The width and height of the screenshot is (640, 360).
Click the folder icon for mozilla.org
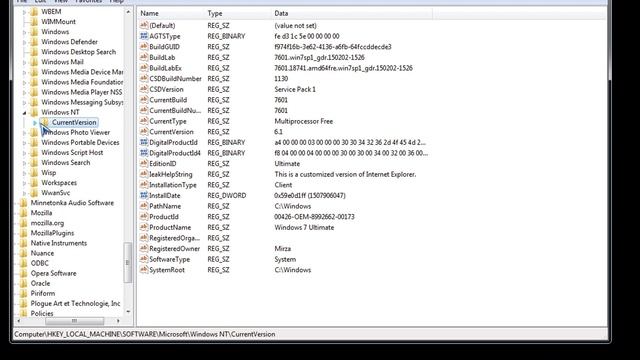(24, 223)
